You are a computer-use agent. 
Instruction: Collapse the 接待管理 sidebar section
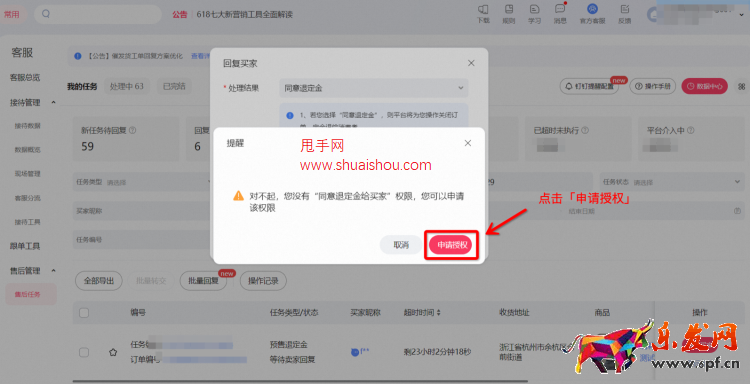coord(53,102)
